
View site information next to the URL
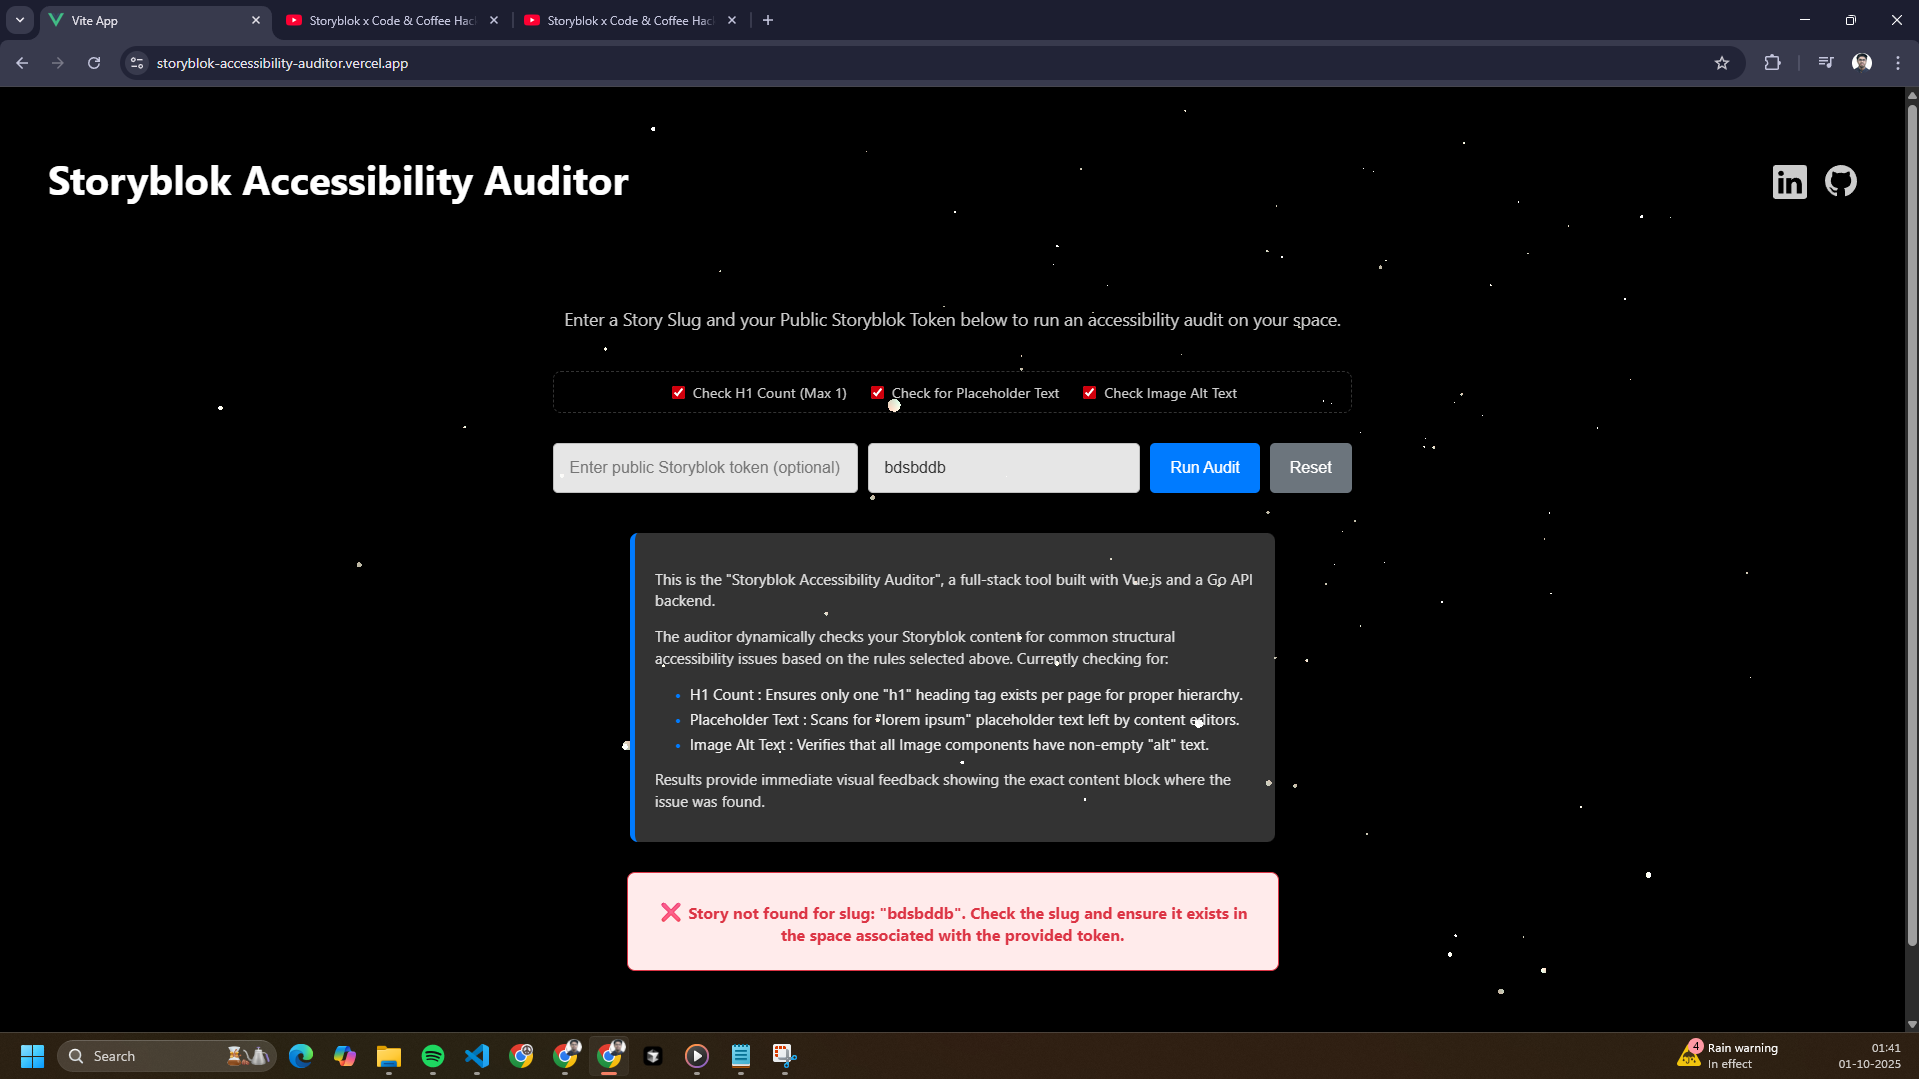137,63
